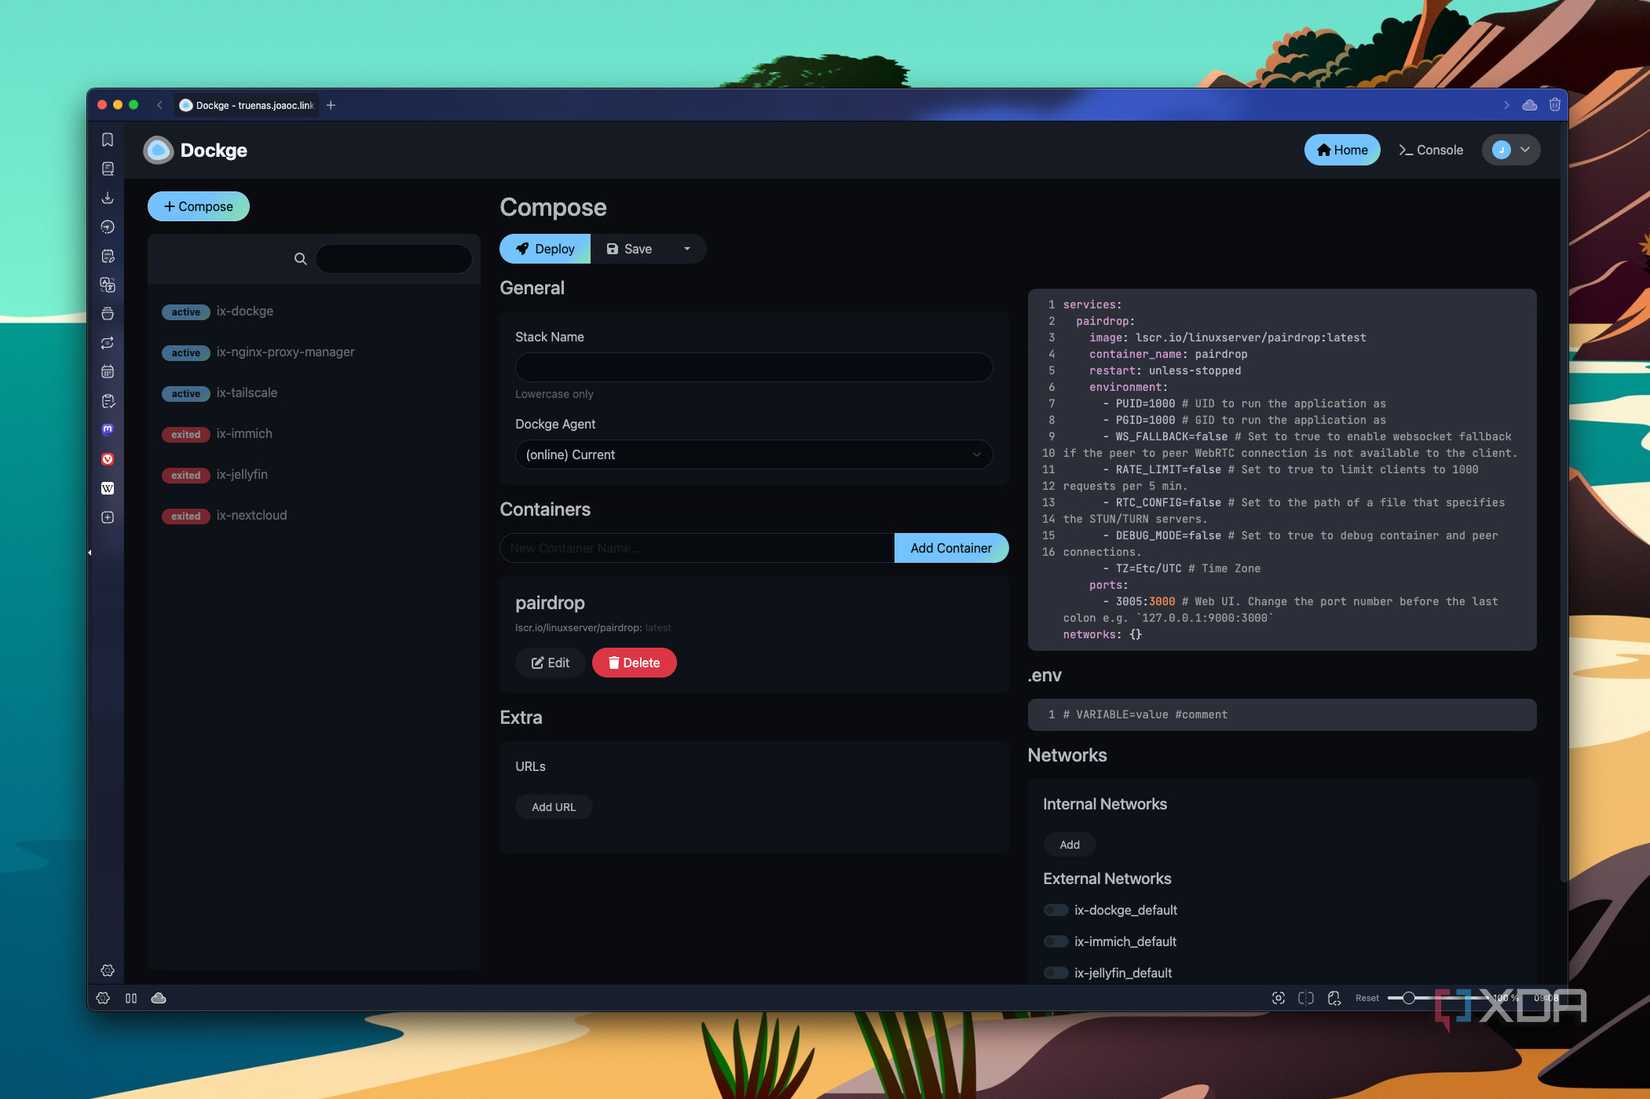The height and width of the screenshot is (1099, 1650).
Task: Enable the ix-immich_default external network
Action: pyautogui.click(x=1055, y=941)
